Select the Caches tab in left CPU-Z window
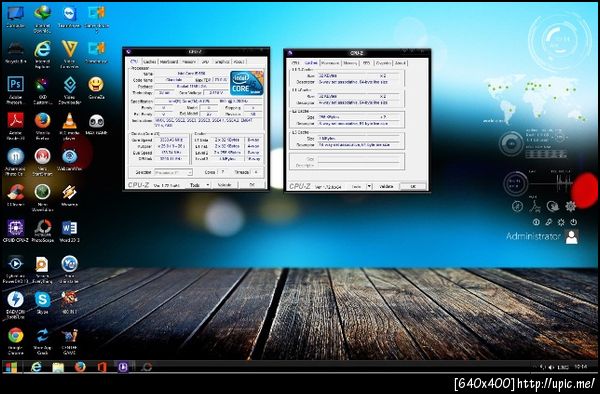 pos(150,62)
